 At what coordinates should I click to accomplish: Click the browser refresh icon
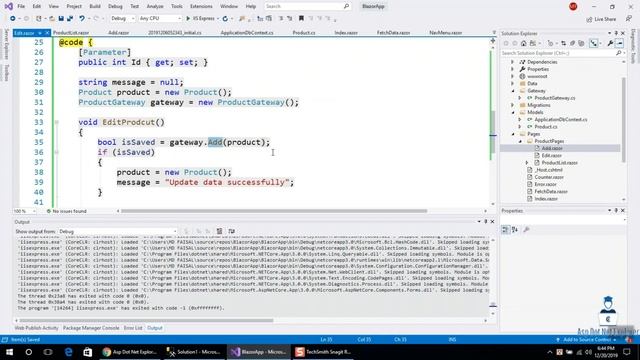point(225,18)
